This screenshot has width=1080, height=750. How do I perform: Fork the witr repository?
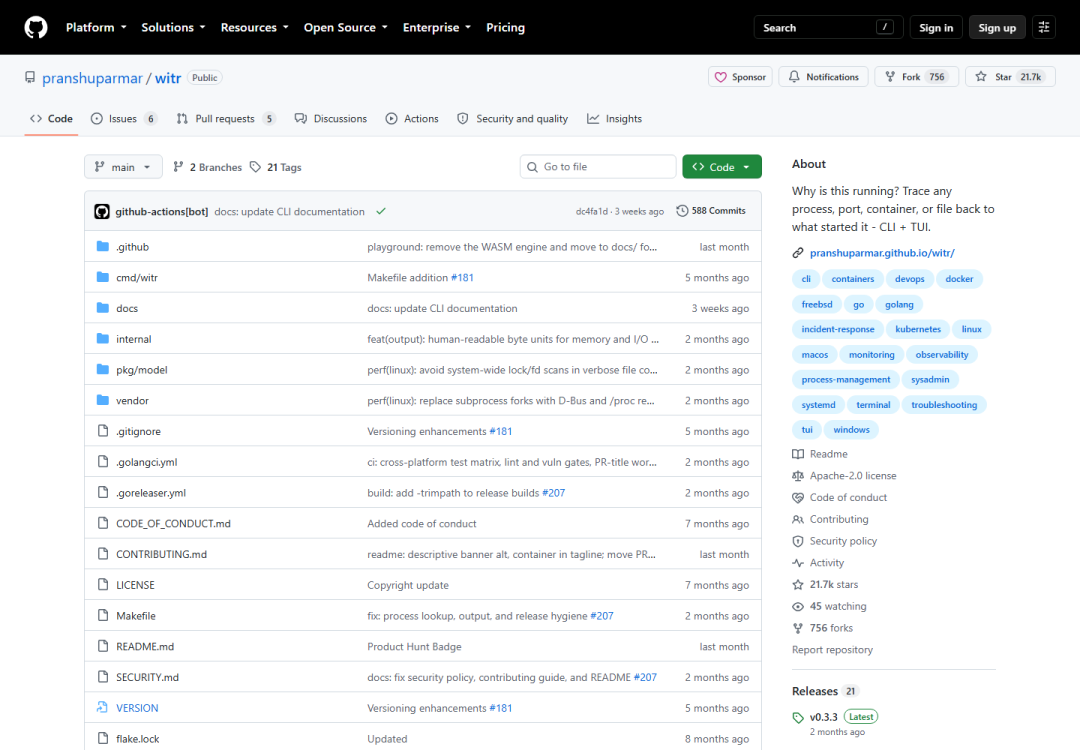[x=916, y=77]
